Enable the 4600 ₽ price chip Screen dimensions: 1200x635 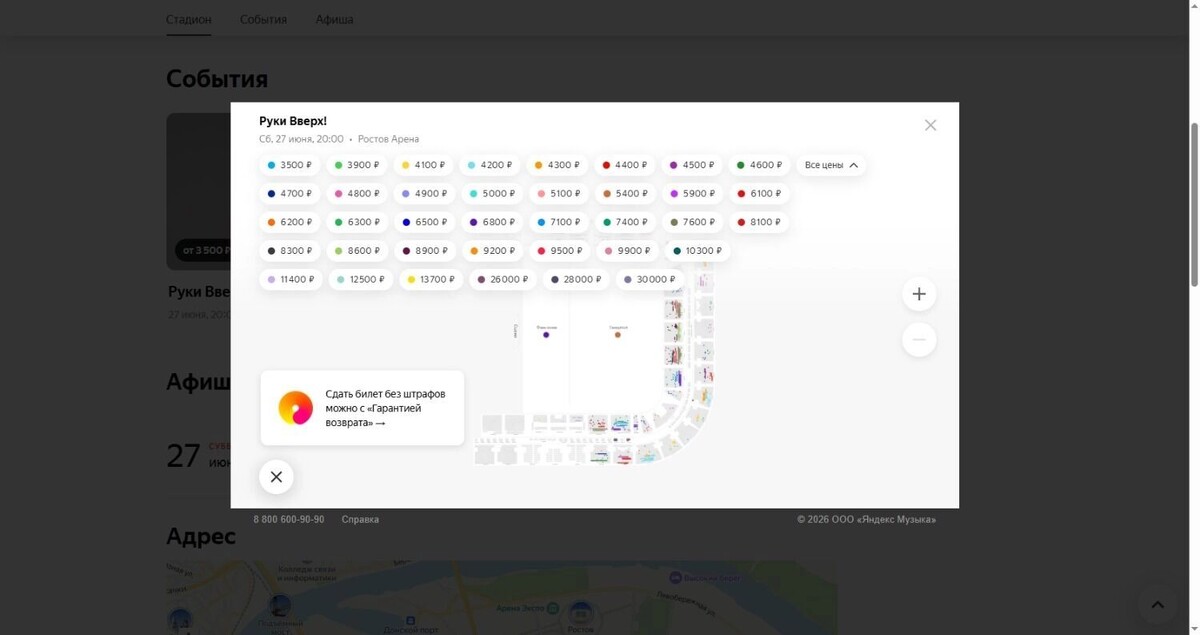(759, 165)
